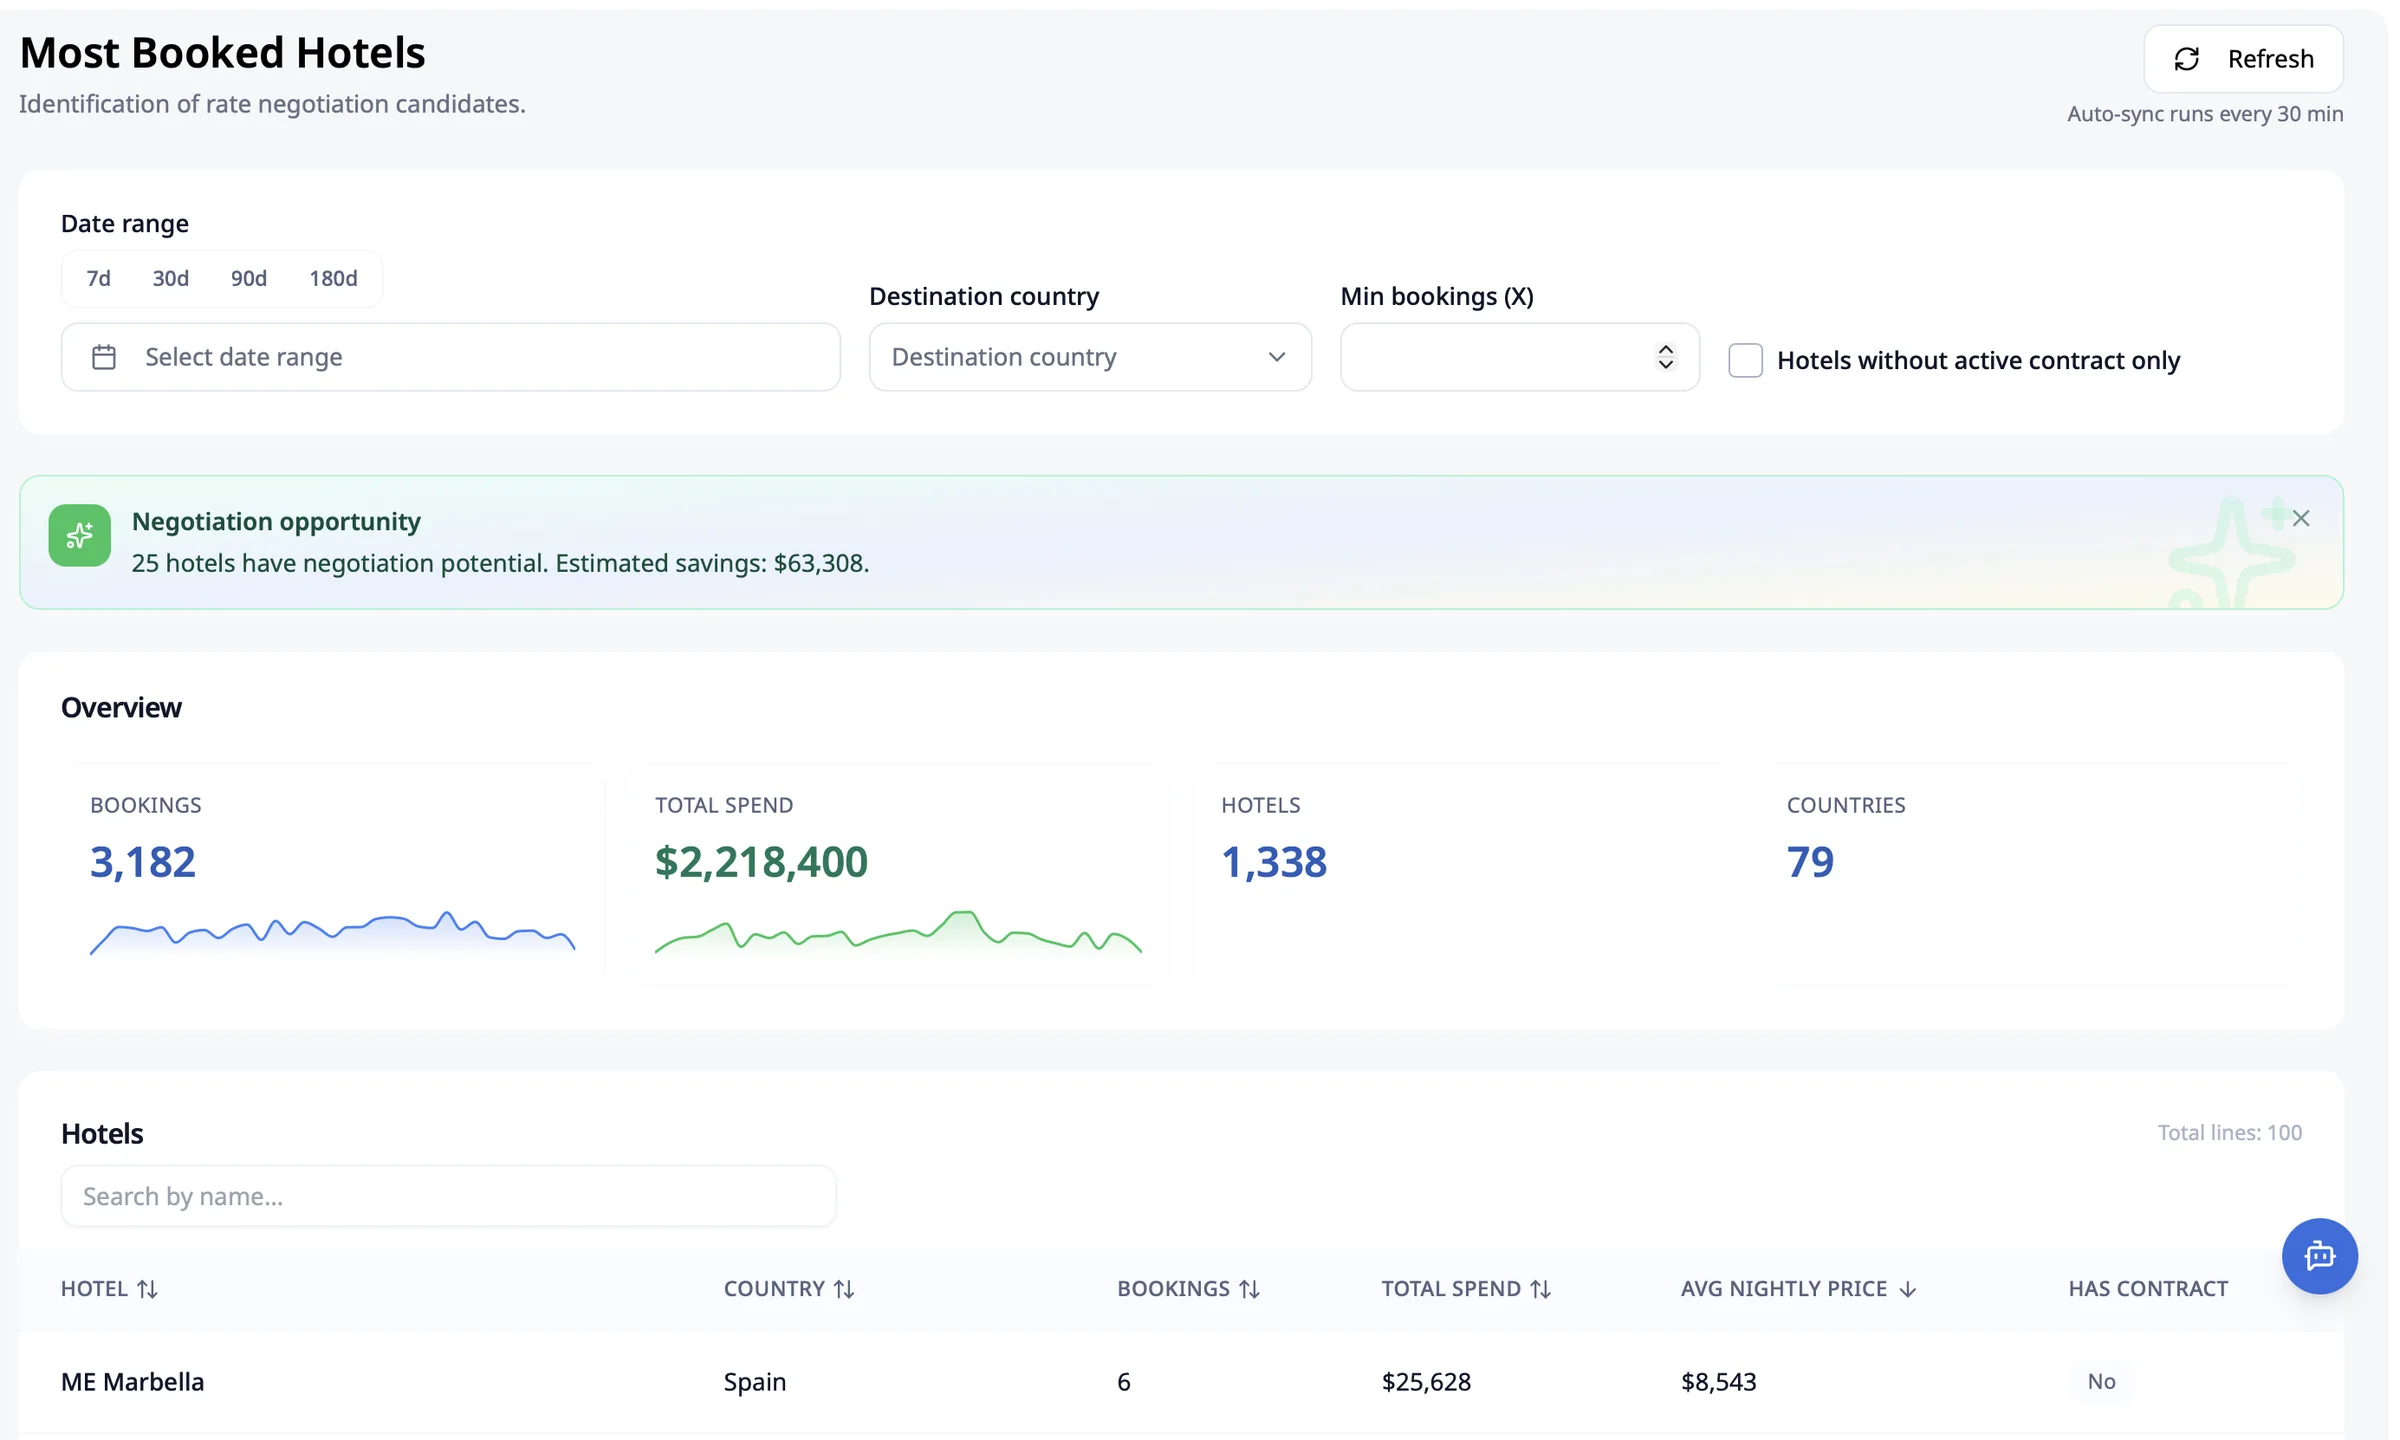2400x1440 pixels.
Task: Click the Refresh button
Action: (2243, 59)
